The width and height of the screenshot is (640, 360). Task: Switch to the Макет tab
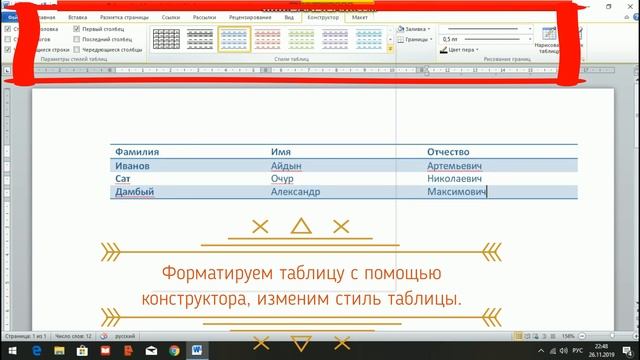[360, 17]
